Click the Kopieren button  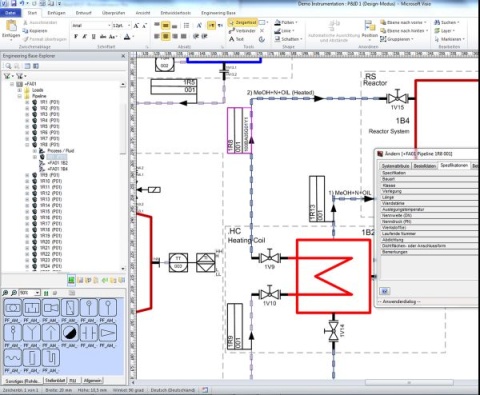[35, 31]
